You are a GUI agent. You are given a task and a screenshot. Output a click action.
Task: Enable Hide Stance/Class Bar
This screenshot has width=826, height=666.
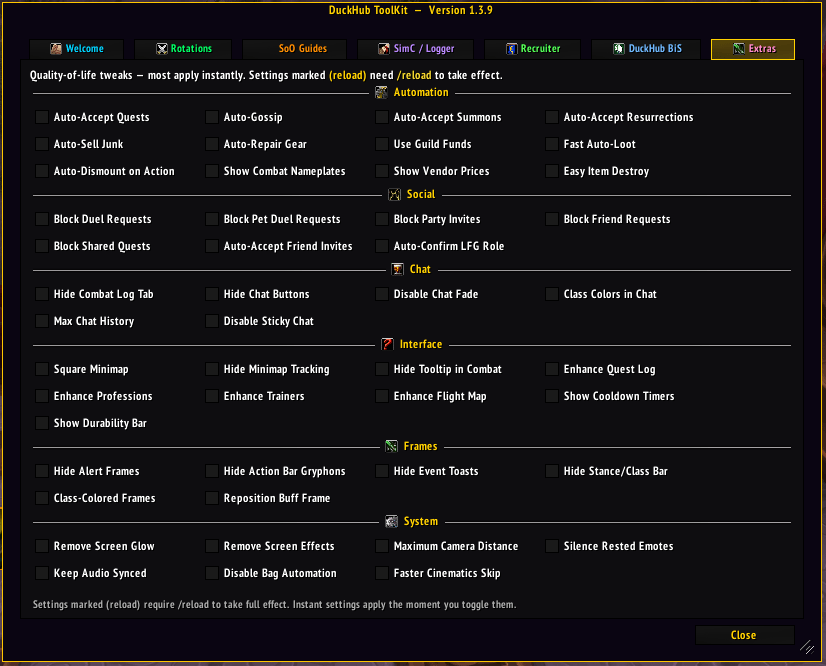click(x=552, y=471)
